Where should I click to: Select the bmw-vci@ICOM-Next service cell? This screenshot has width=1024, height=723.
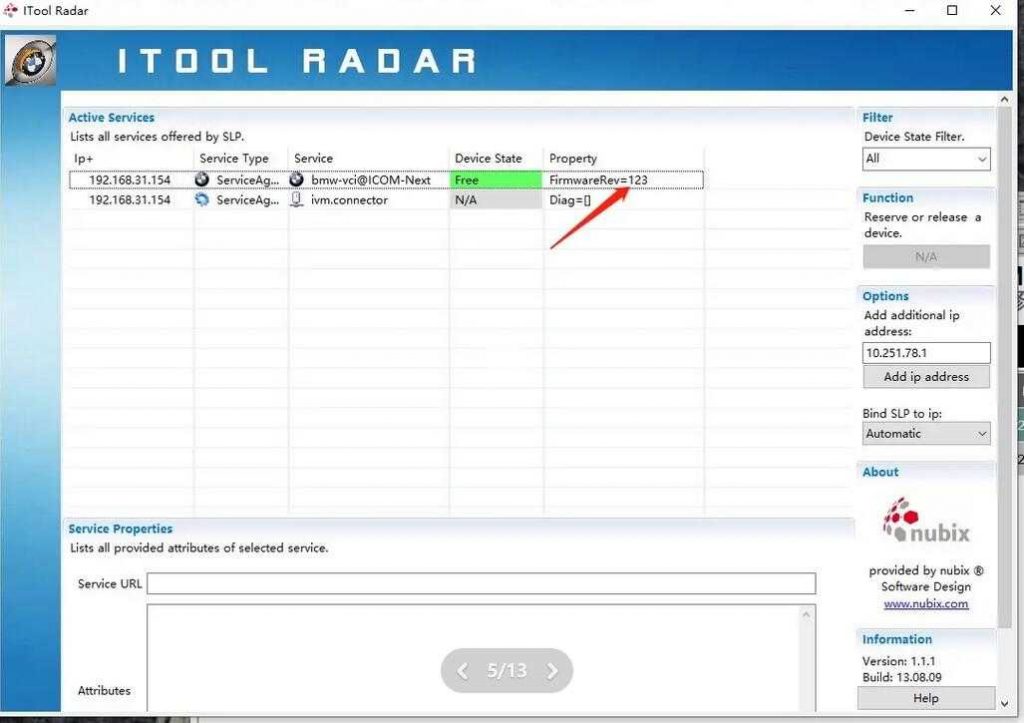[370, 180]
